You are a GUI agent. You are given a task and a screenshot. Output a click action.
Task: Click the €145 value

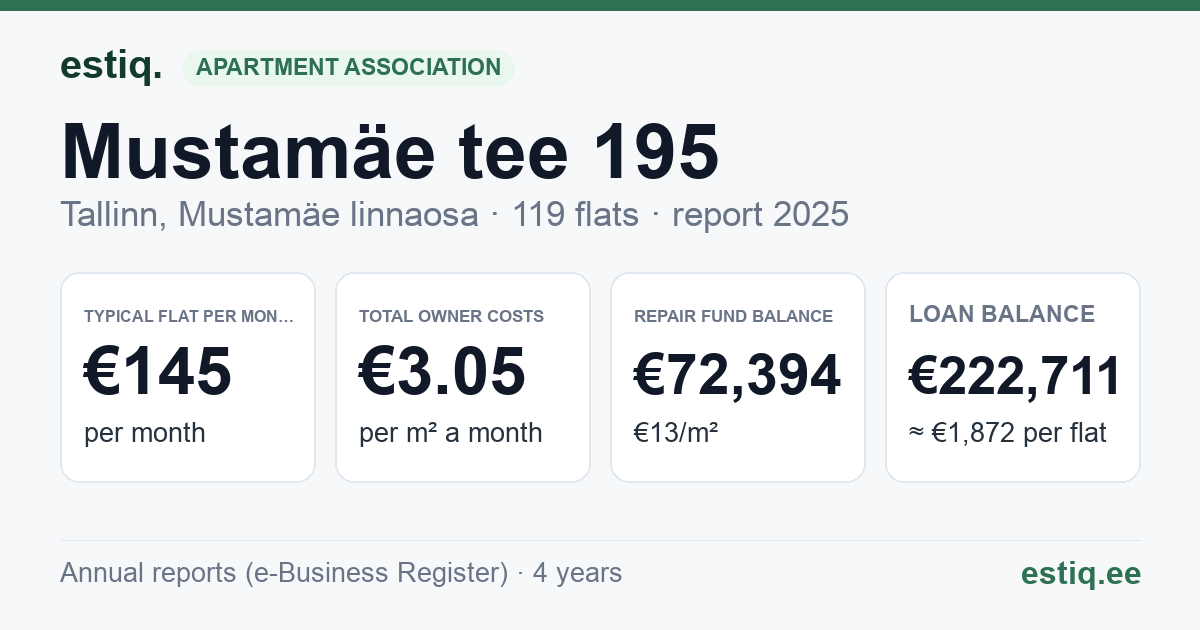click(158, 372)
